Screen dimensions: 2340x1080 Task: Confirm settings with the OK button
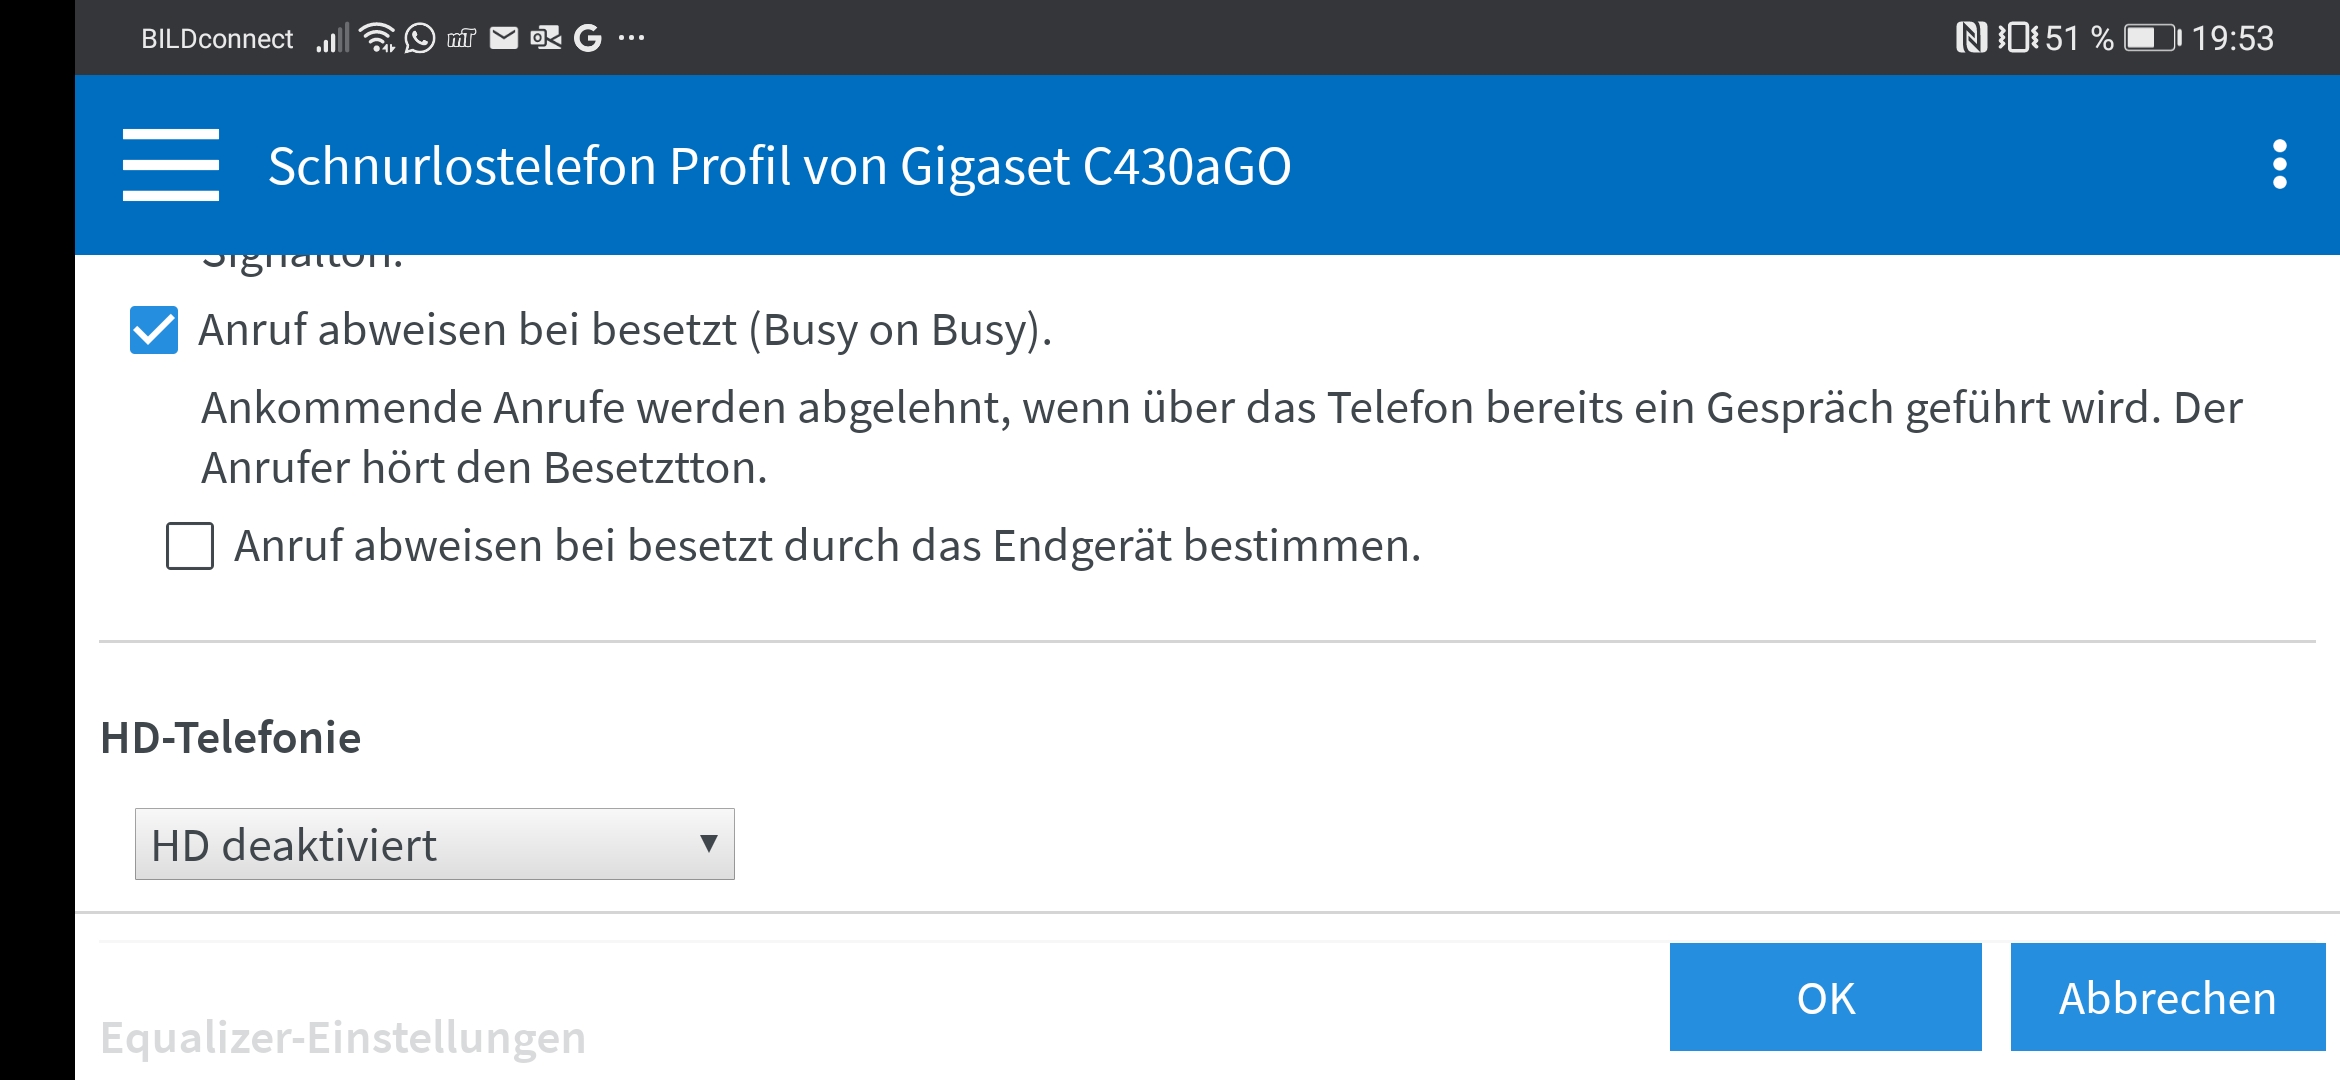tap(1825, 997)
